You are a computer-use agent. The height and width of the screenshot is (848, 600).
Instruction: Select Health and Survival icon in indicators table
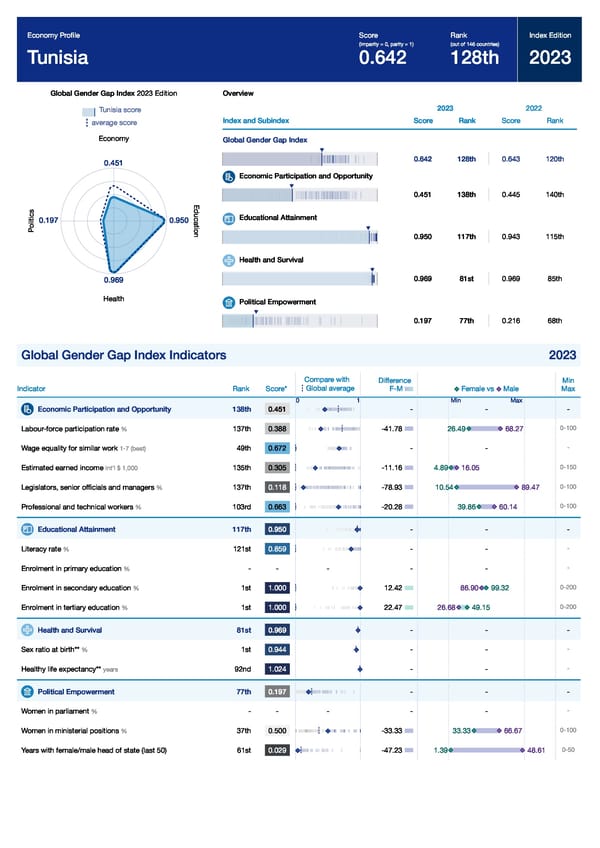coord(27,629)
